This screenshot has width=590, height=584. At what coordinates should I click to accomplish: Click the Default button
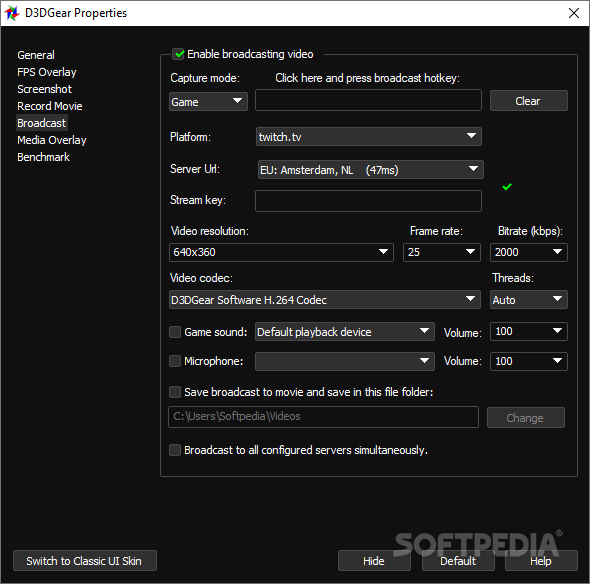pos(458,561)
